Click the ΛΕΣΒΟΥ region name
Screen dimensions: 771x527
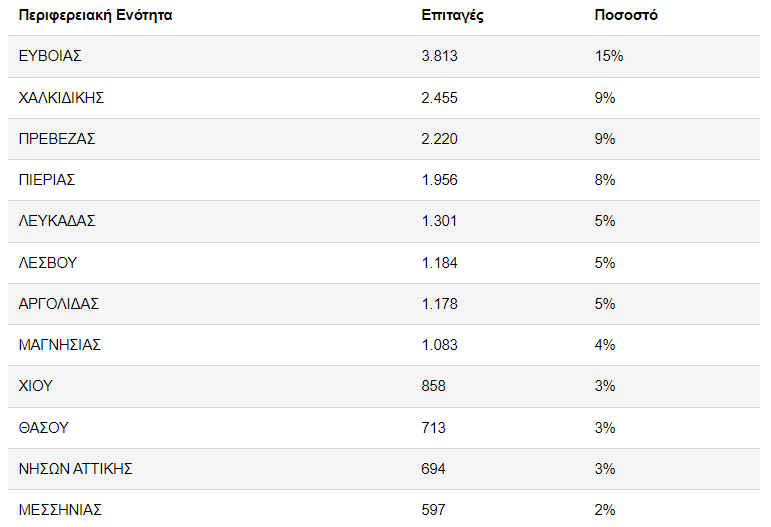[x=48, y=263]
